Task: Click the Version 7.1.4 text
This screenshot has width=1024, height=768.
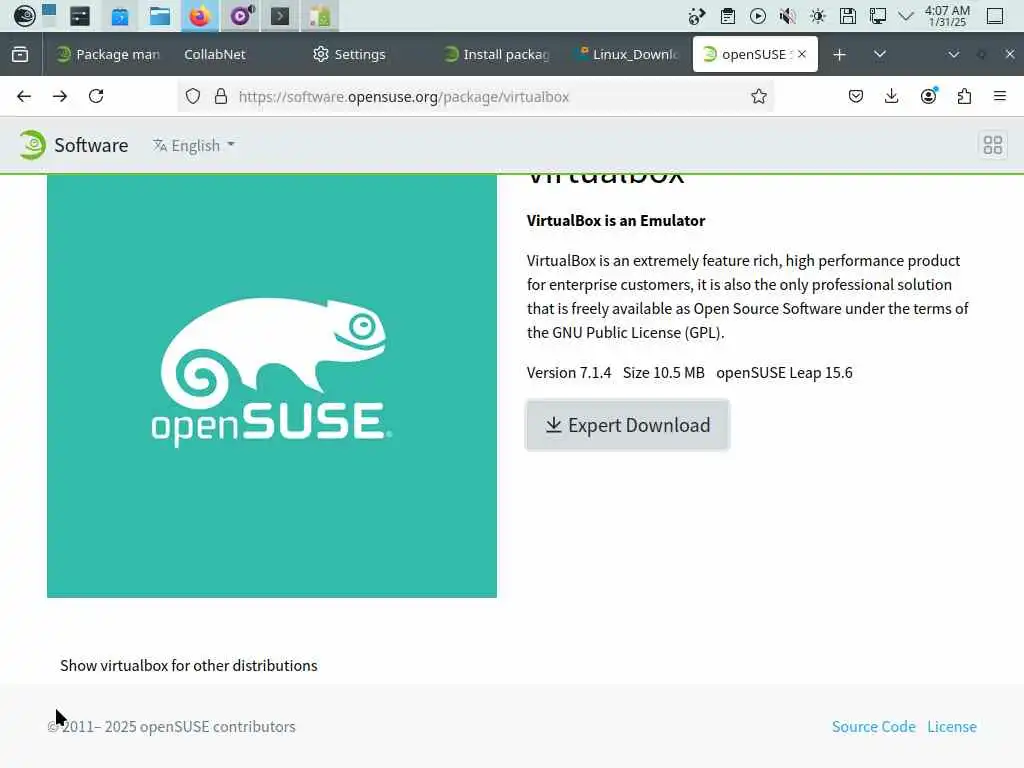Action: point(569,373)
